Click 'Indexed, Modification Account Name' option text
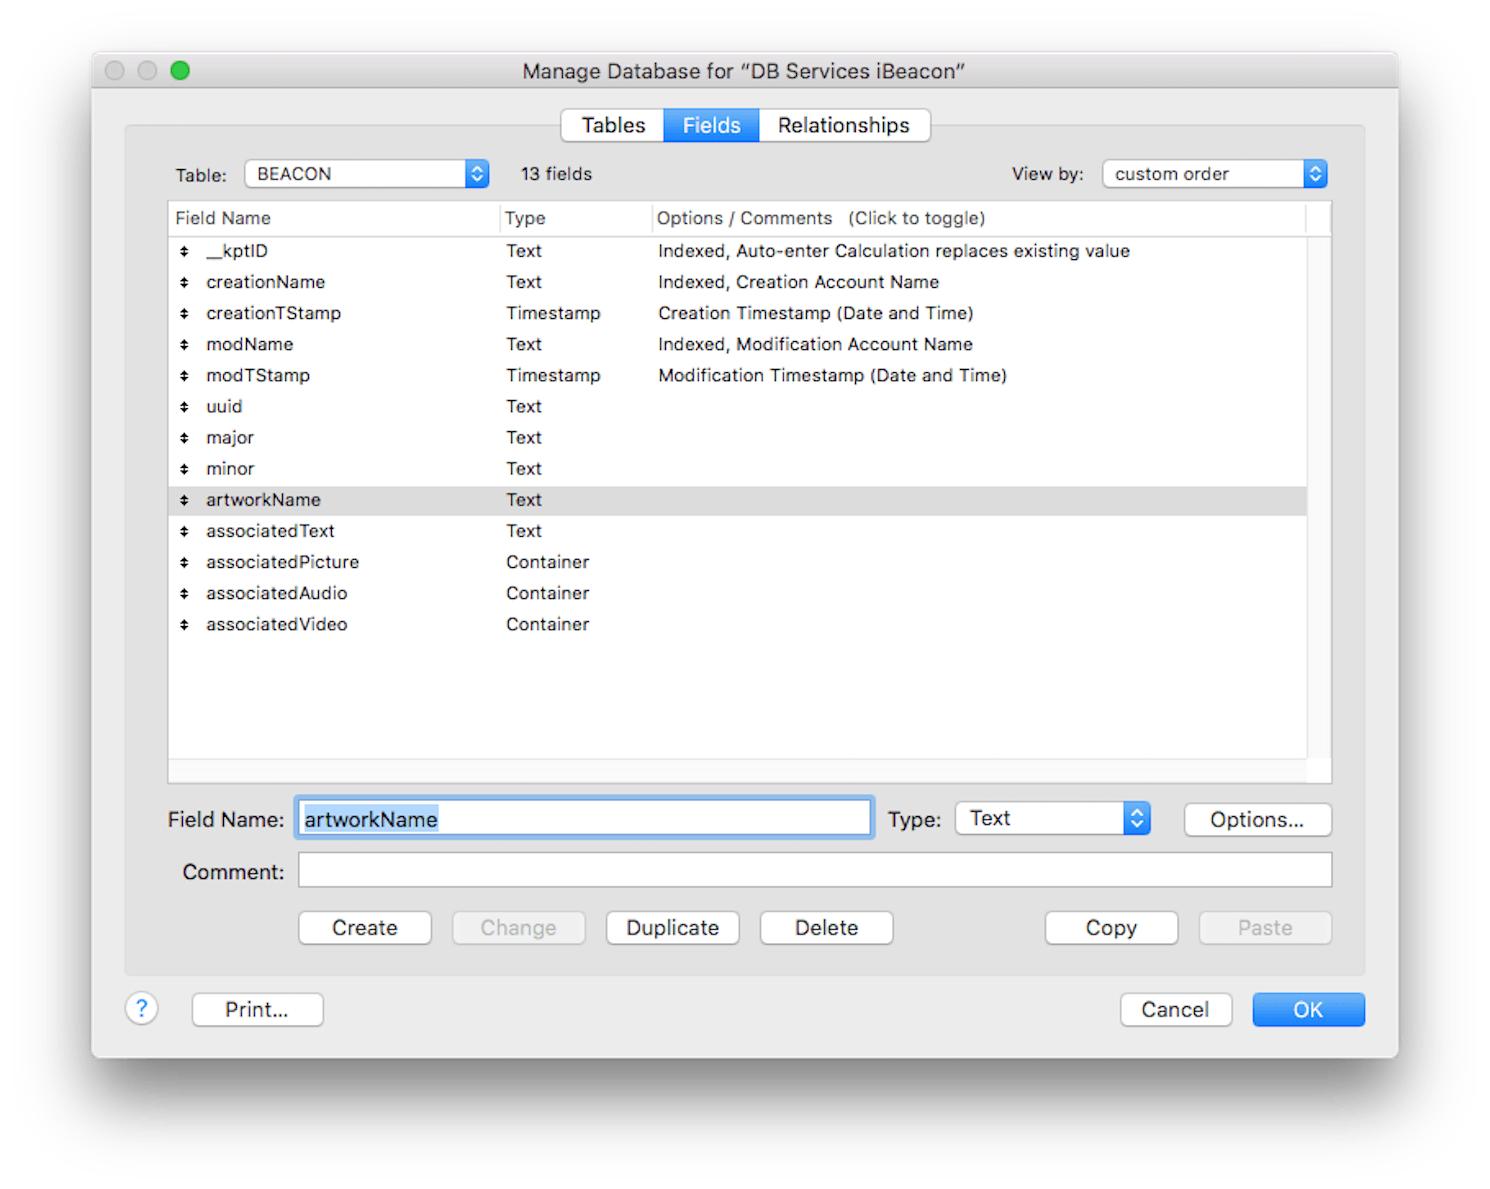This screenshot has height=1189, width=1490. click(x=815, y=344)
